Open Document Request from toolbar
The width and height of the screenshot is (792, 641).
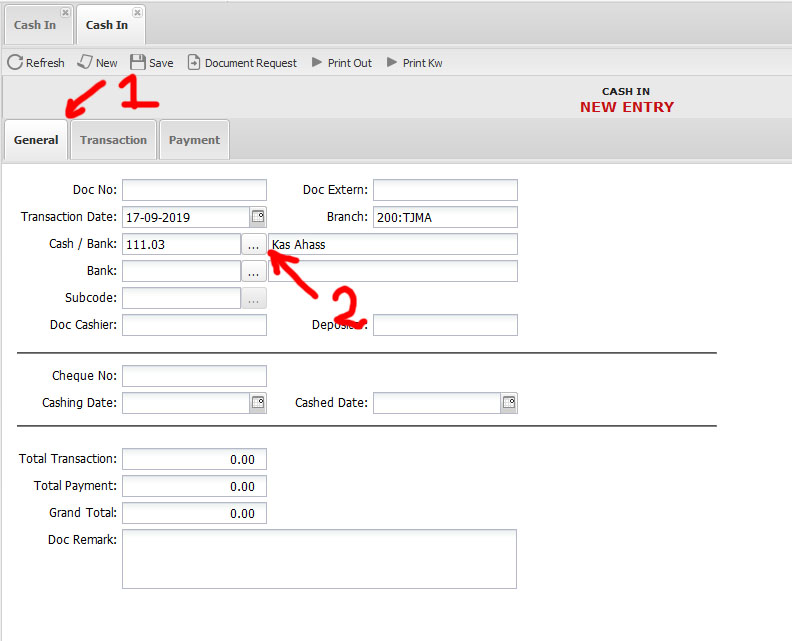point(195,62)
